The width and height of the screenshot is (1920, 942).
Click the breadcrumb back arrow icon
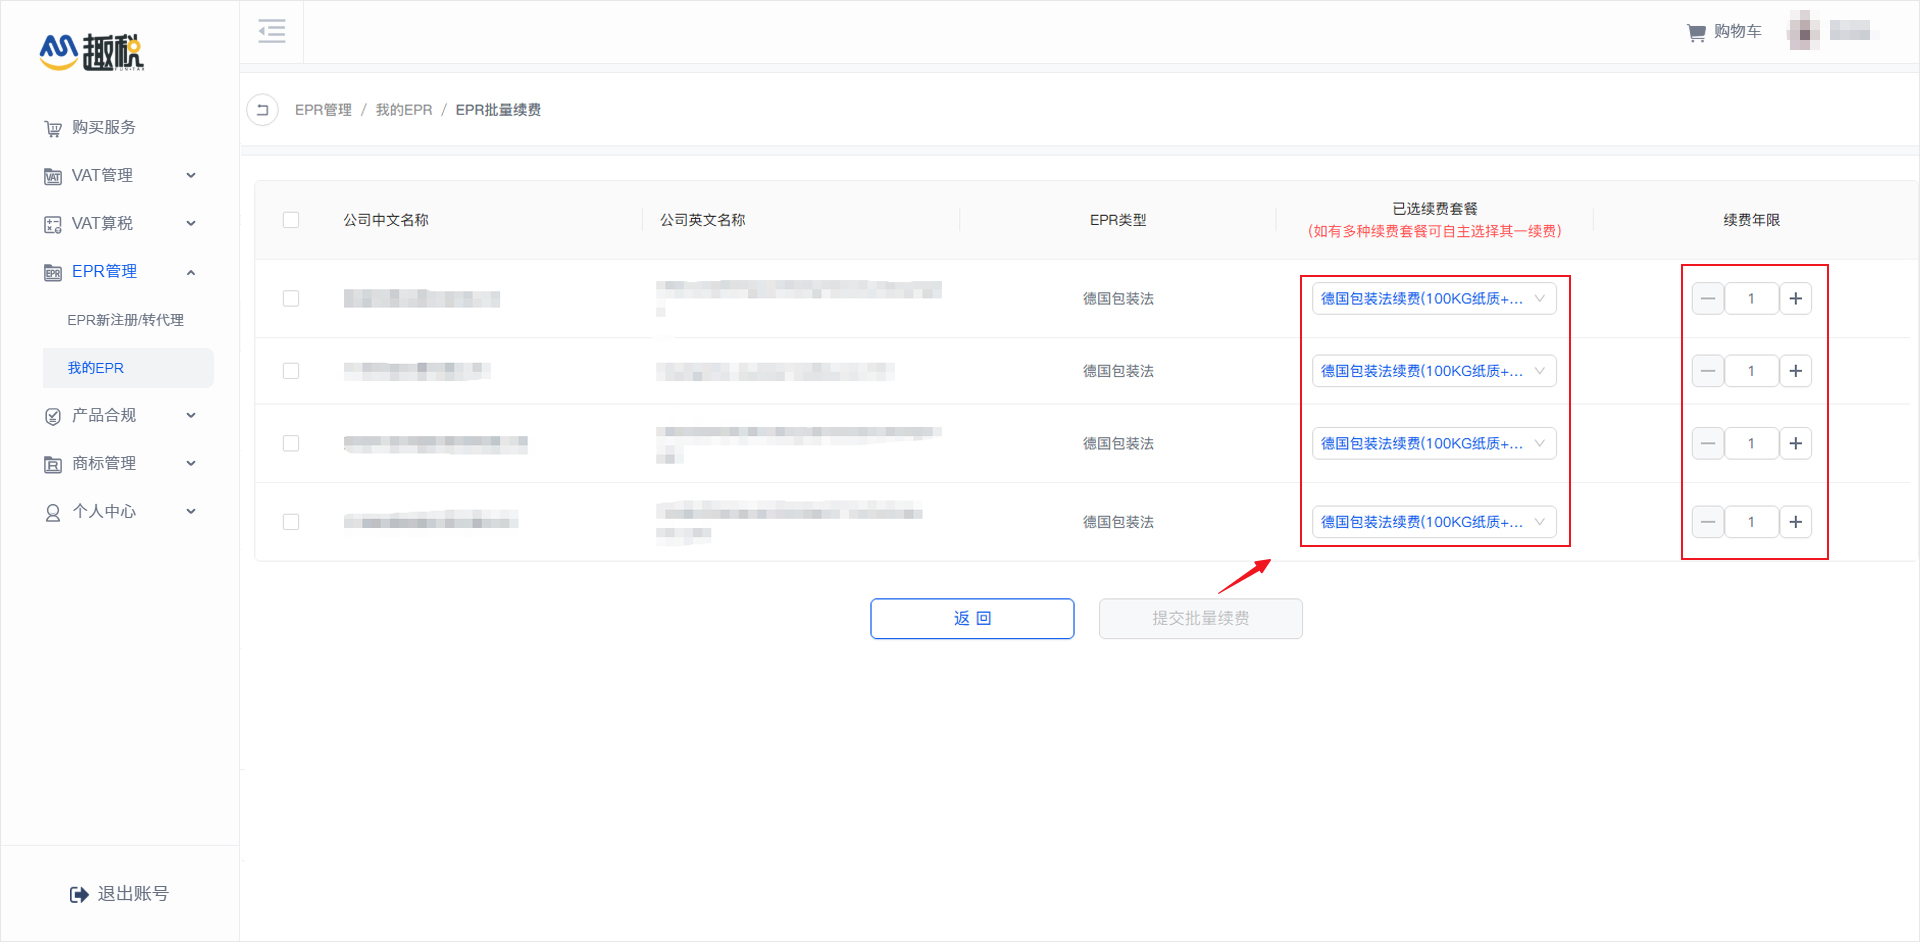click(262, 110)
